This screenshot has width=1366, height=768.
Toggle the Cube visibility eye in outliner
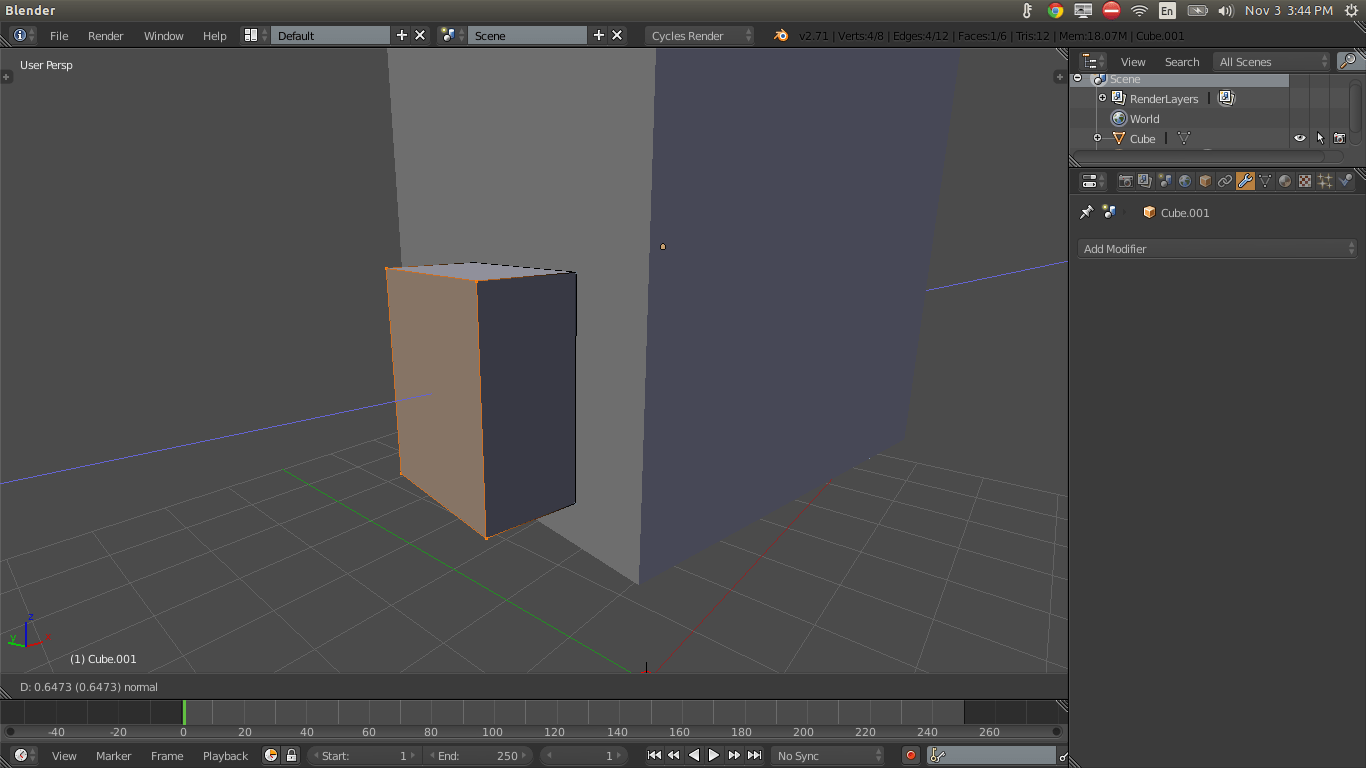1299,137
